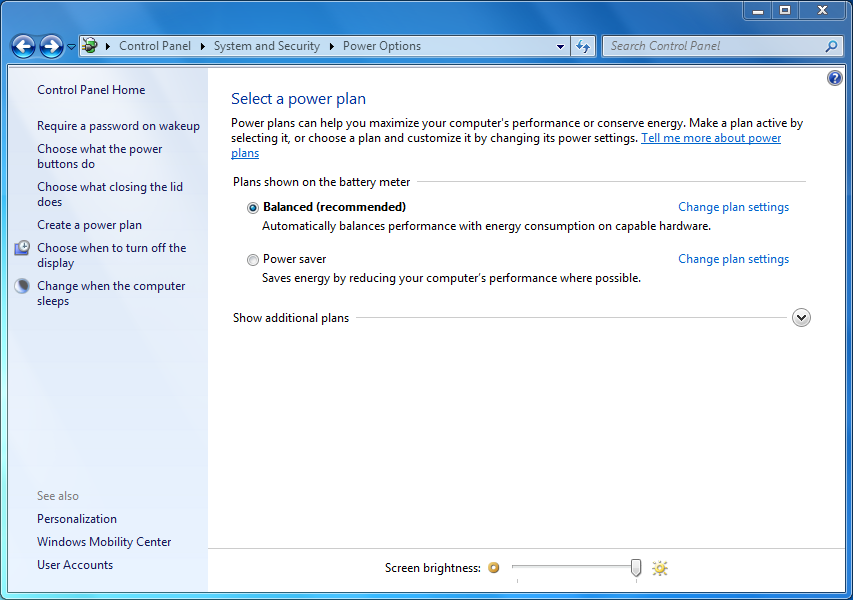Click the monitor-clock icon for display settings
853x600 pixels.
tap(22, 248)
